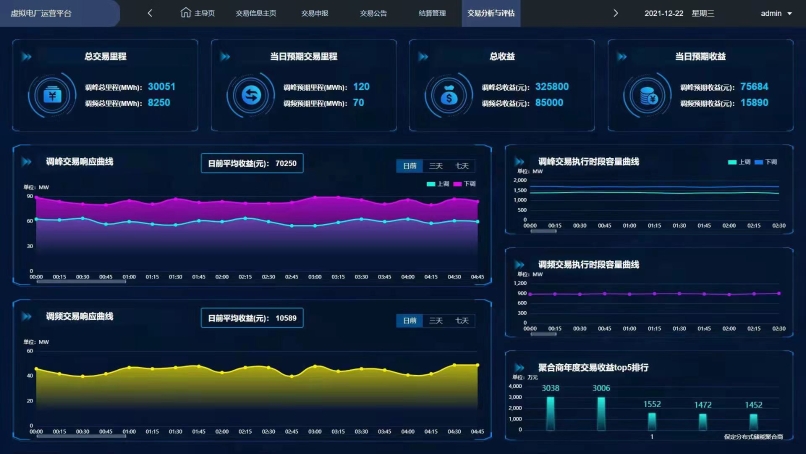The image size is (806, 454).
Task: Click the home icon beside 主导页
Action: pos(185,13)
